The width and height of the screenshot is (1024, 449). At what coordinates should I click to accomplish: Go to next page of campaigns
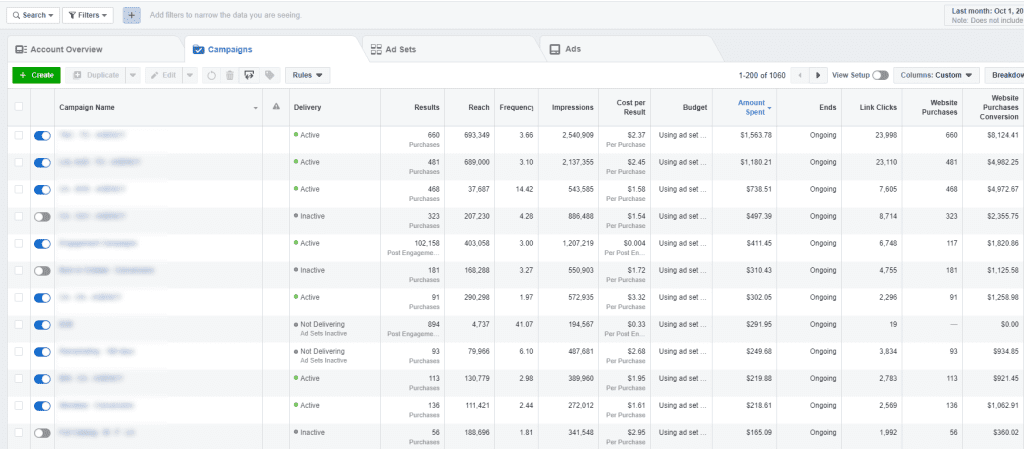point(818,75)
